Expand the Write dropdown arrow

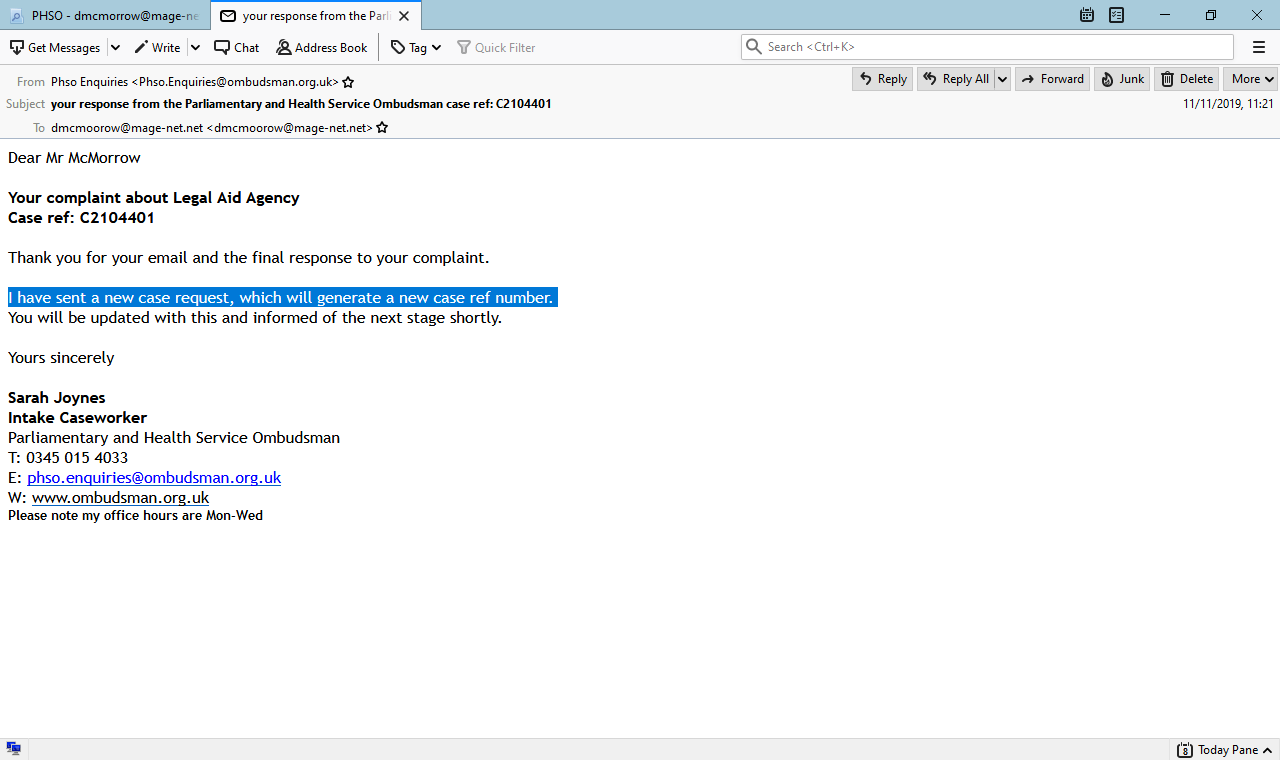pos(195,47)
